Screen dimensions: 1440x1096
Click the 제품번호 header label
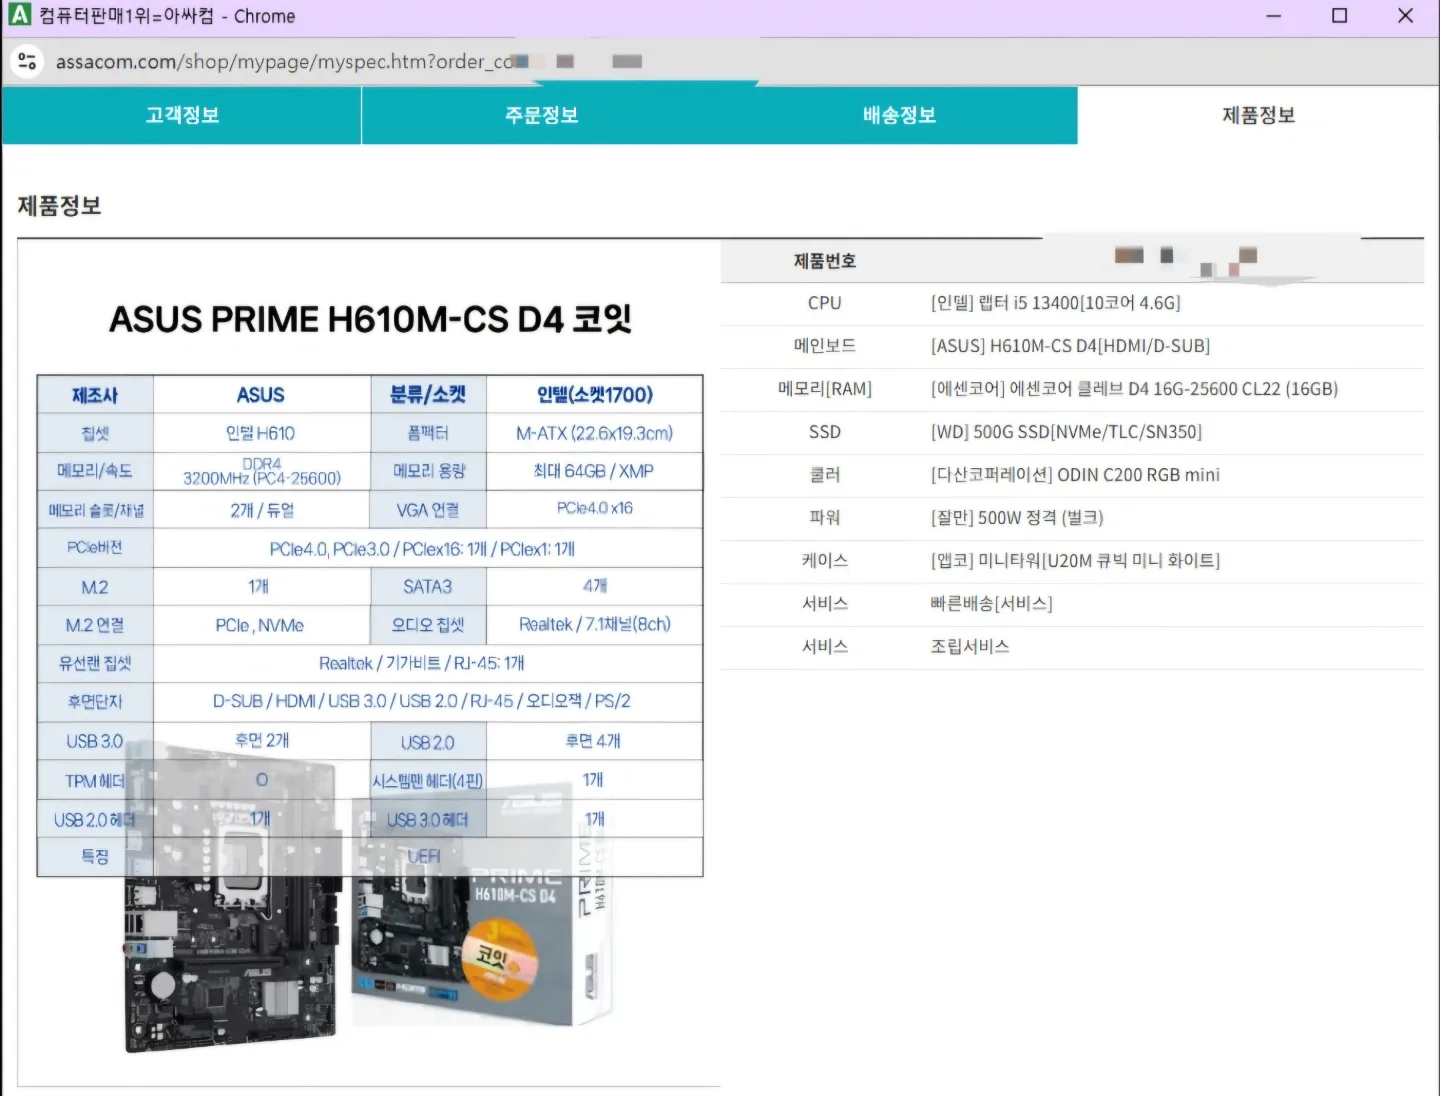click(x=825, y=261)
